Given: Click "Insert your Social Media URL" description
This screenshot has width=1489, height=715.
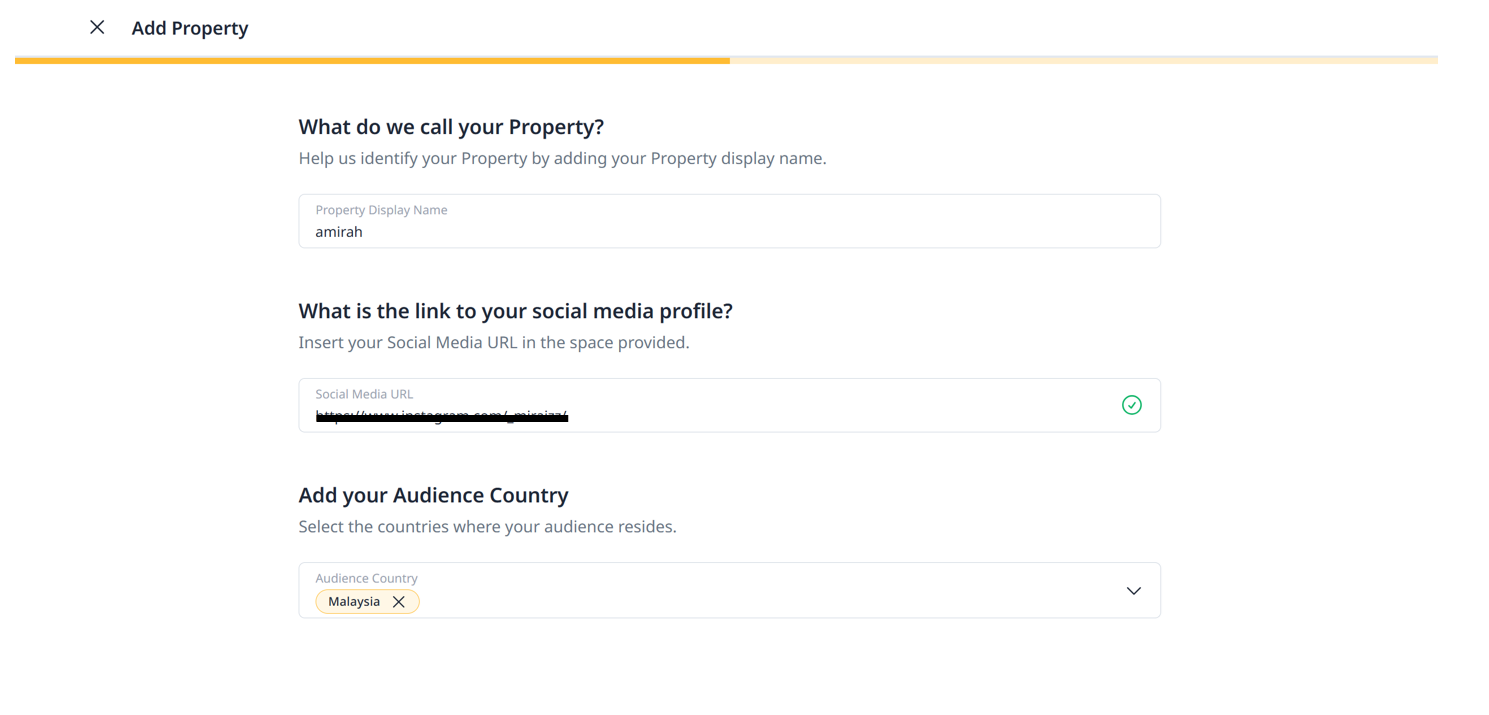Looking at the screenshot, I should [493, 342].
